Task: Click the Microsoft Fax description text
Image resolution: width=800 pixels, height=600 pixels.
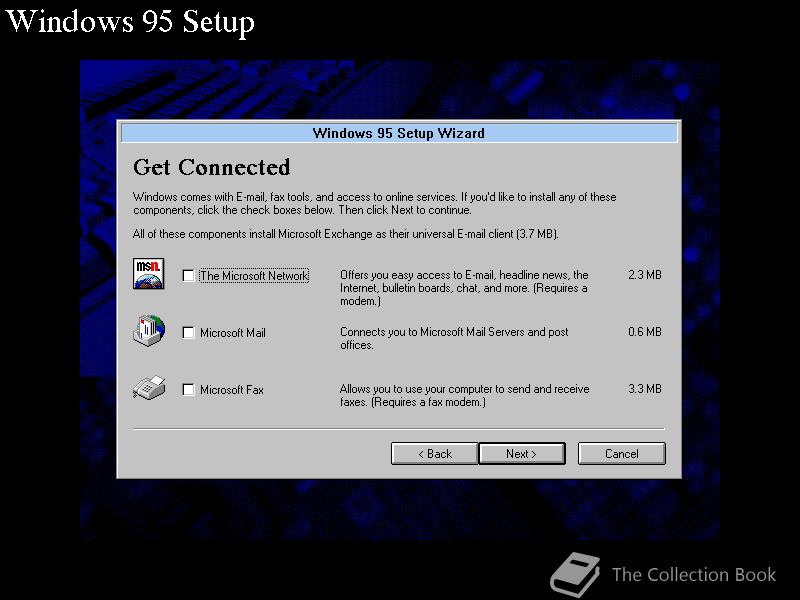Action: 464,395
